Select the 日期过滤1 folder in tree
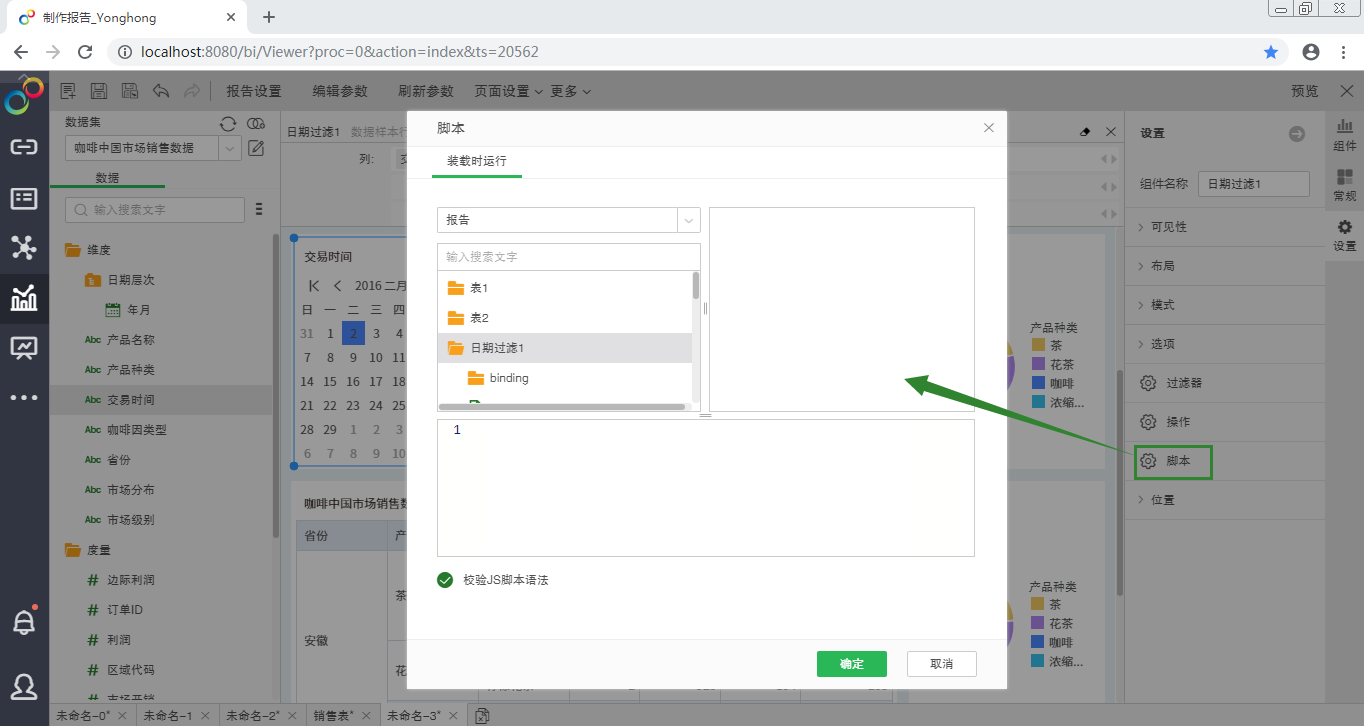The width and height of the screenshot is (1364, 726). coord(497,348)
